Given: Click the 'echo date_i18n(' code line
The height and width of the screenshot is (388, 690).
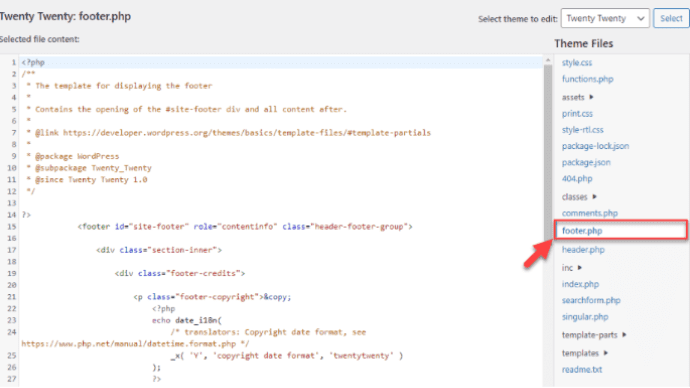Looking at the screenshot, I should 187,320.
